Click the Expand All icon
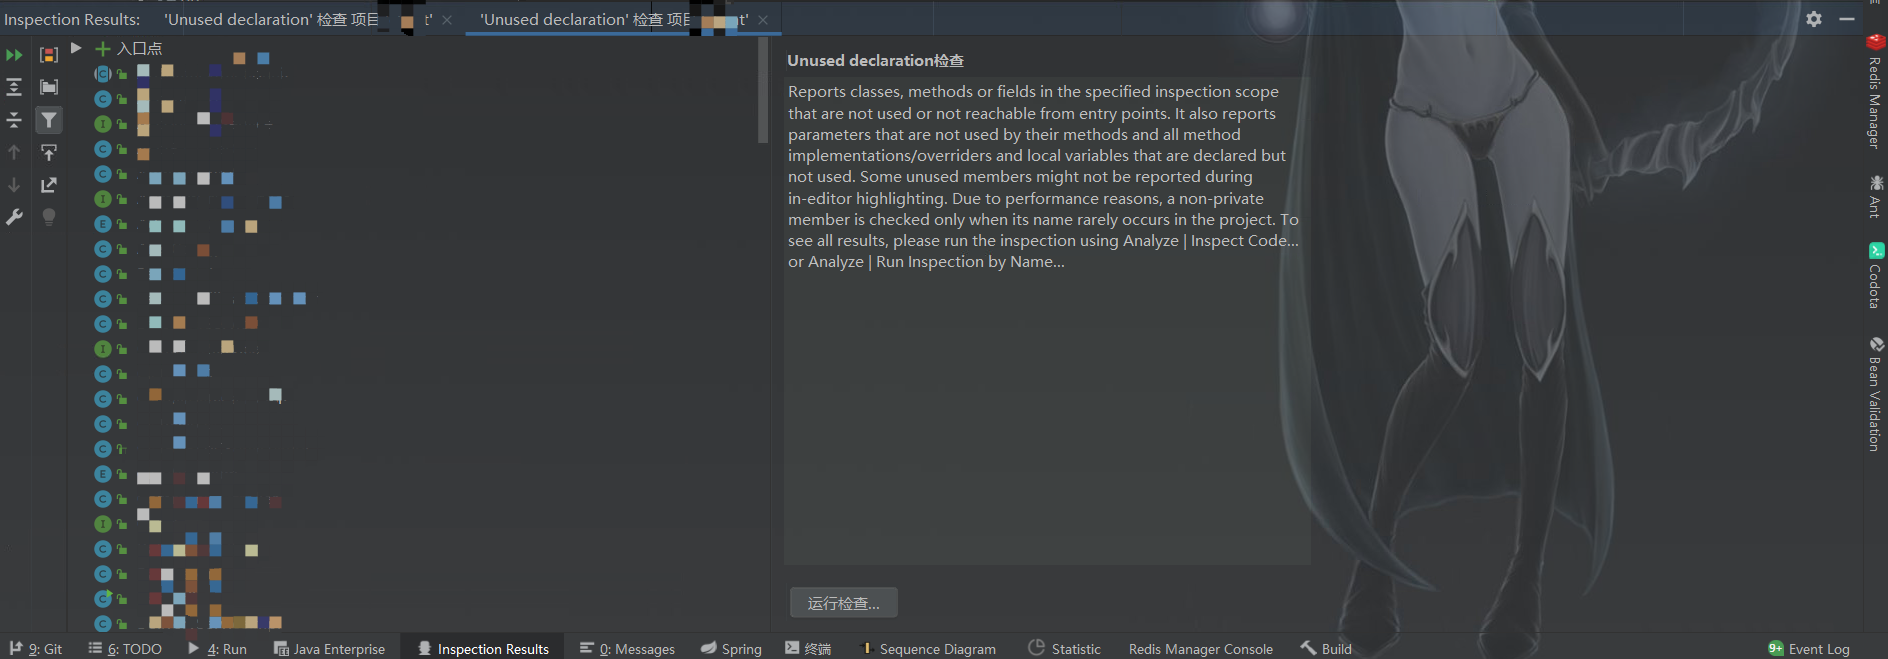The image size is (1888, 659). [x=14, y=88]
